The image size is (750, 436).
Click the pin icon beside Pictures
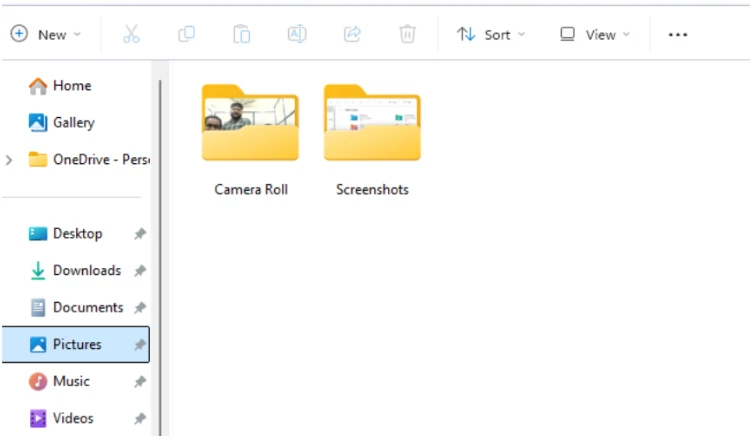140,344
